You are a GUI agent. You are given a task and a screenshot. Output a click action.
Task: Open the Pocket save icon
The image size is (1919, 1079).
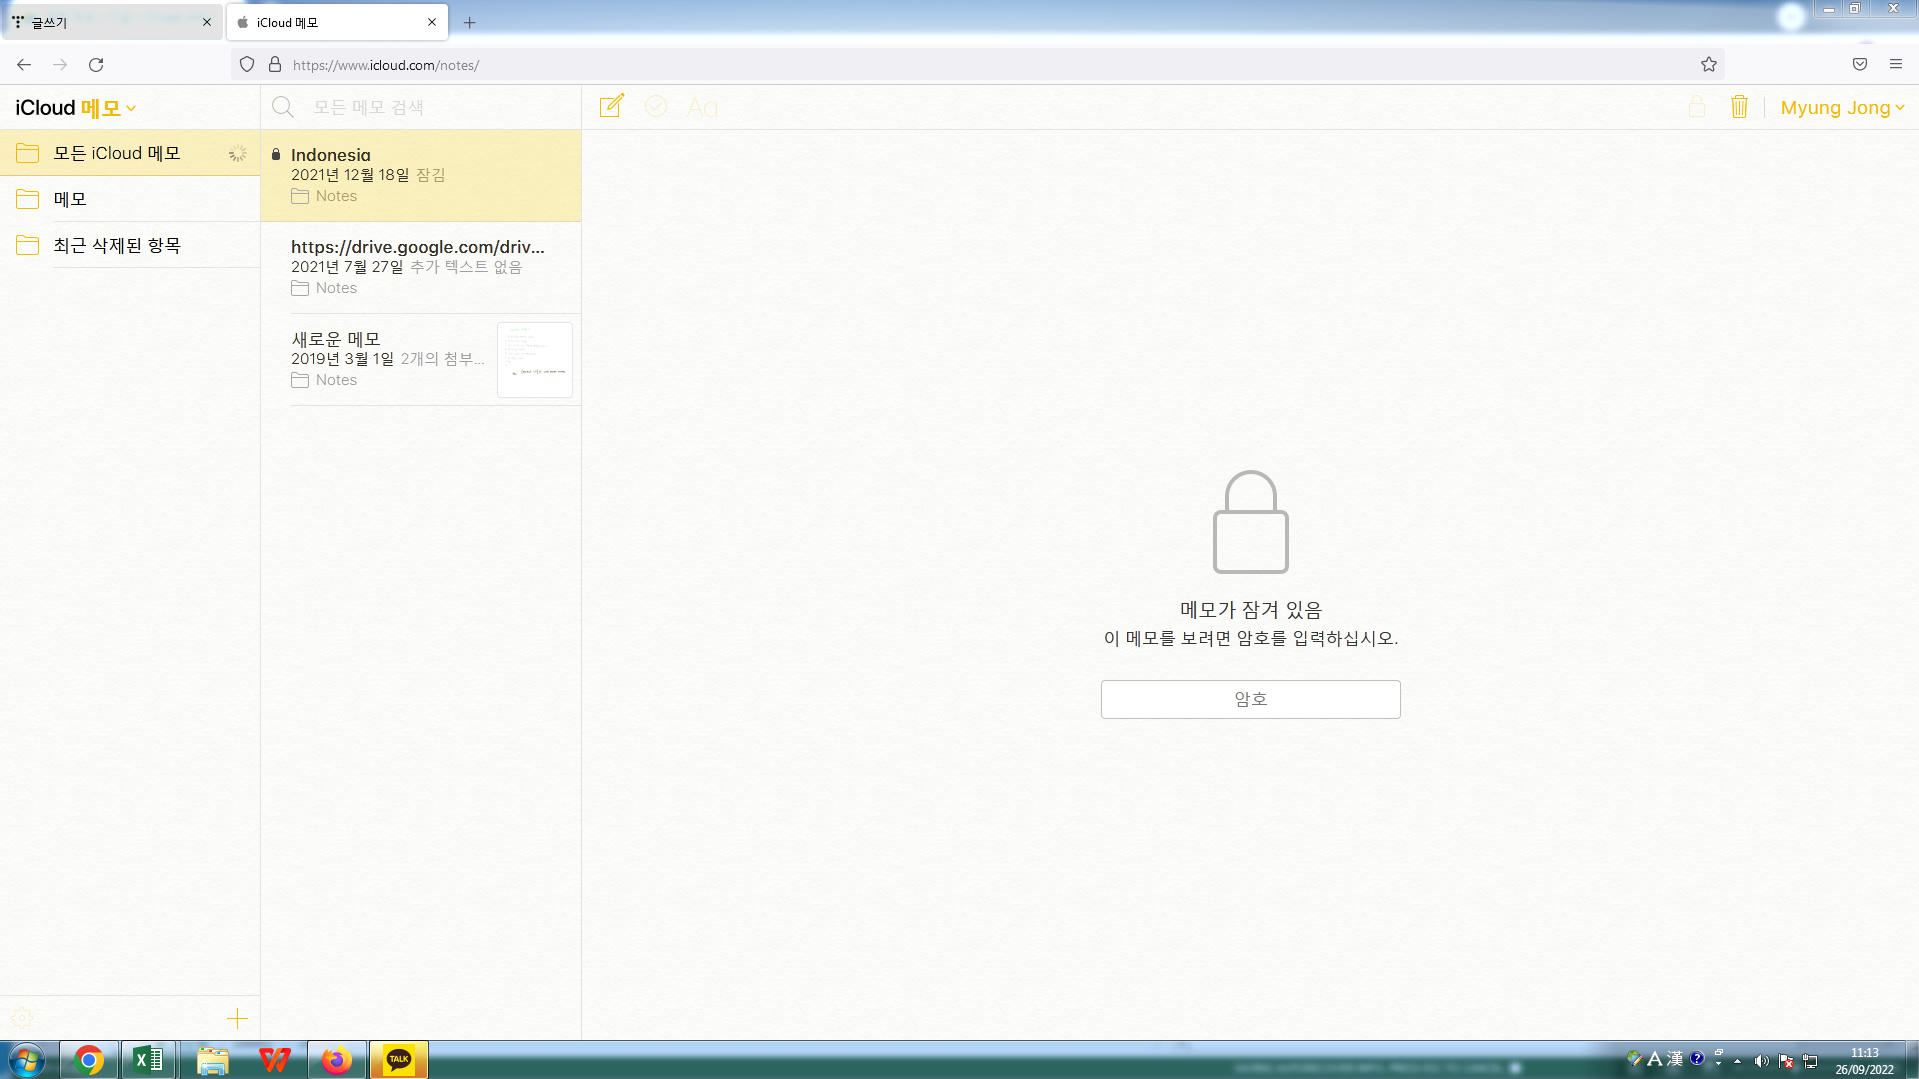(1860, 64)
